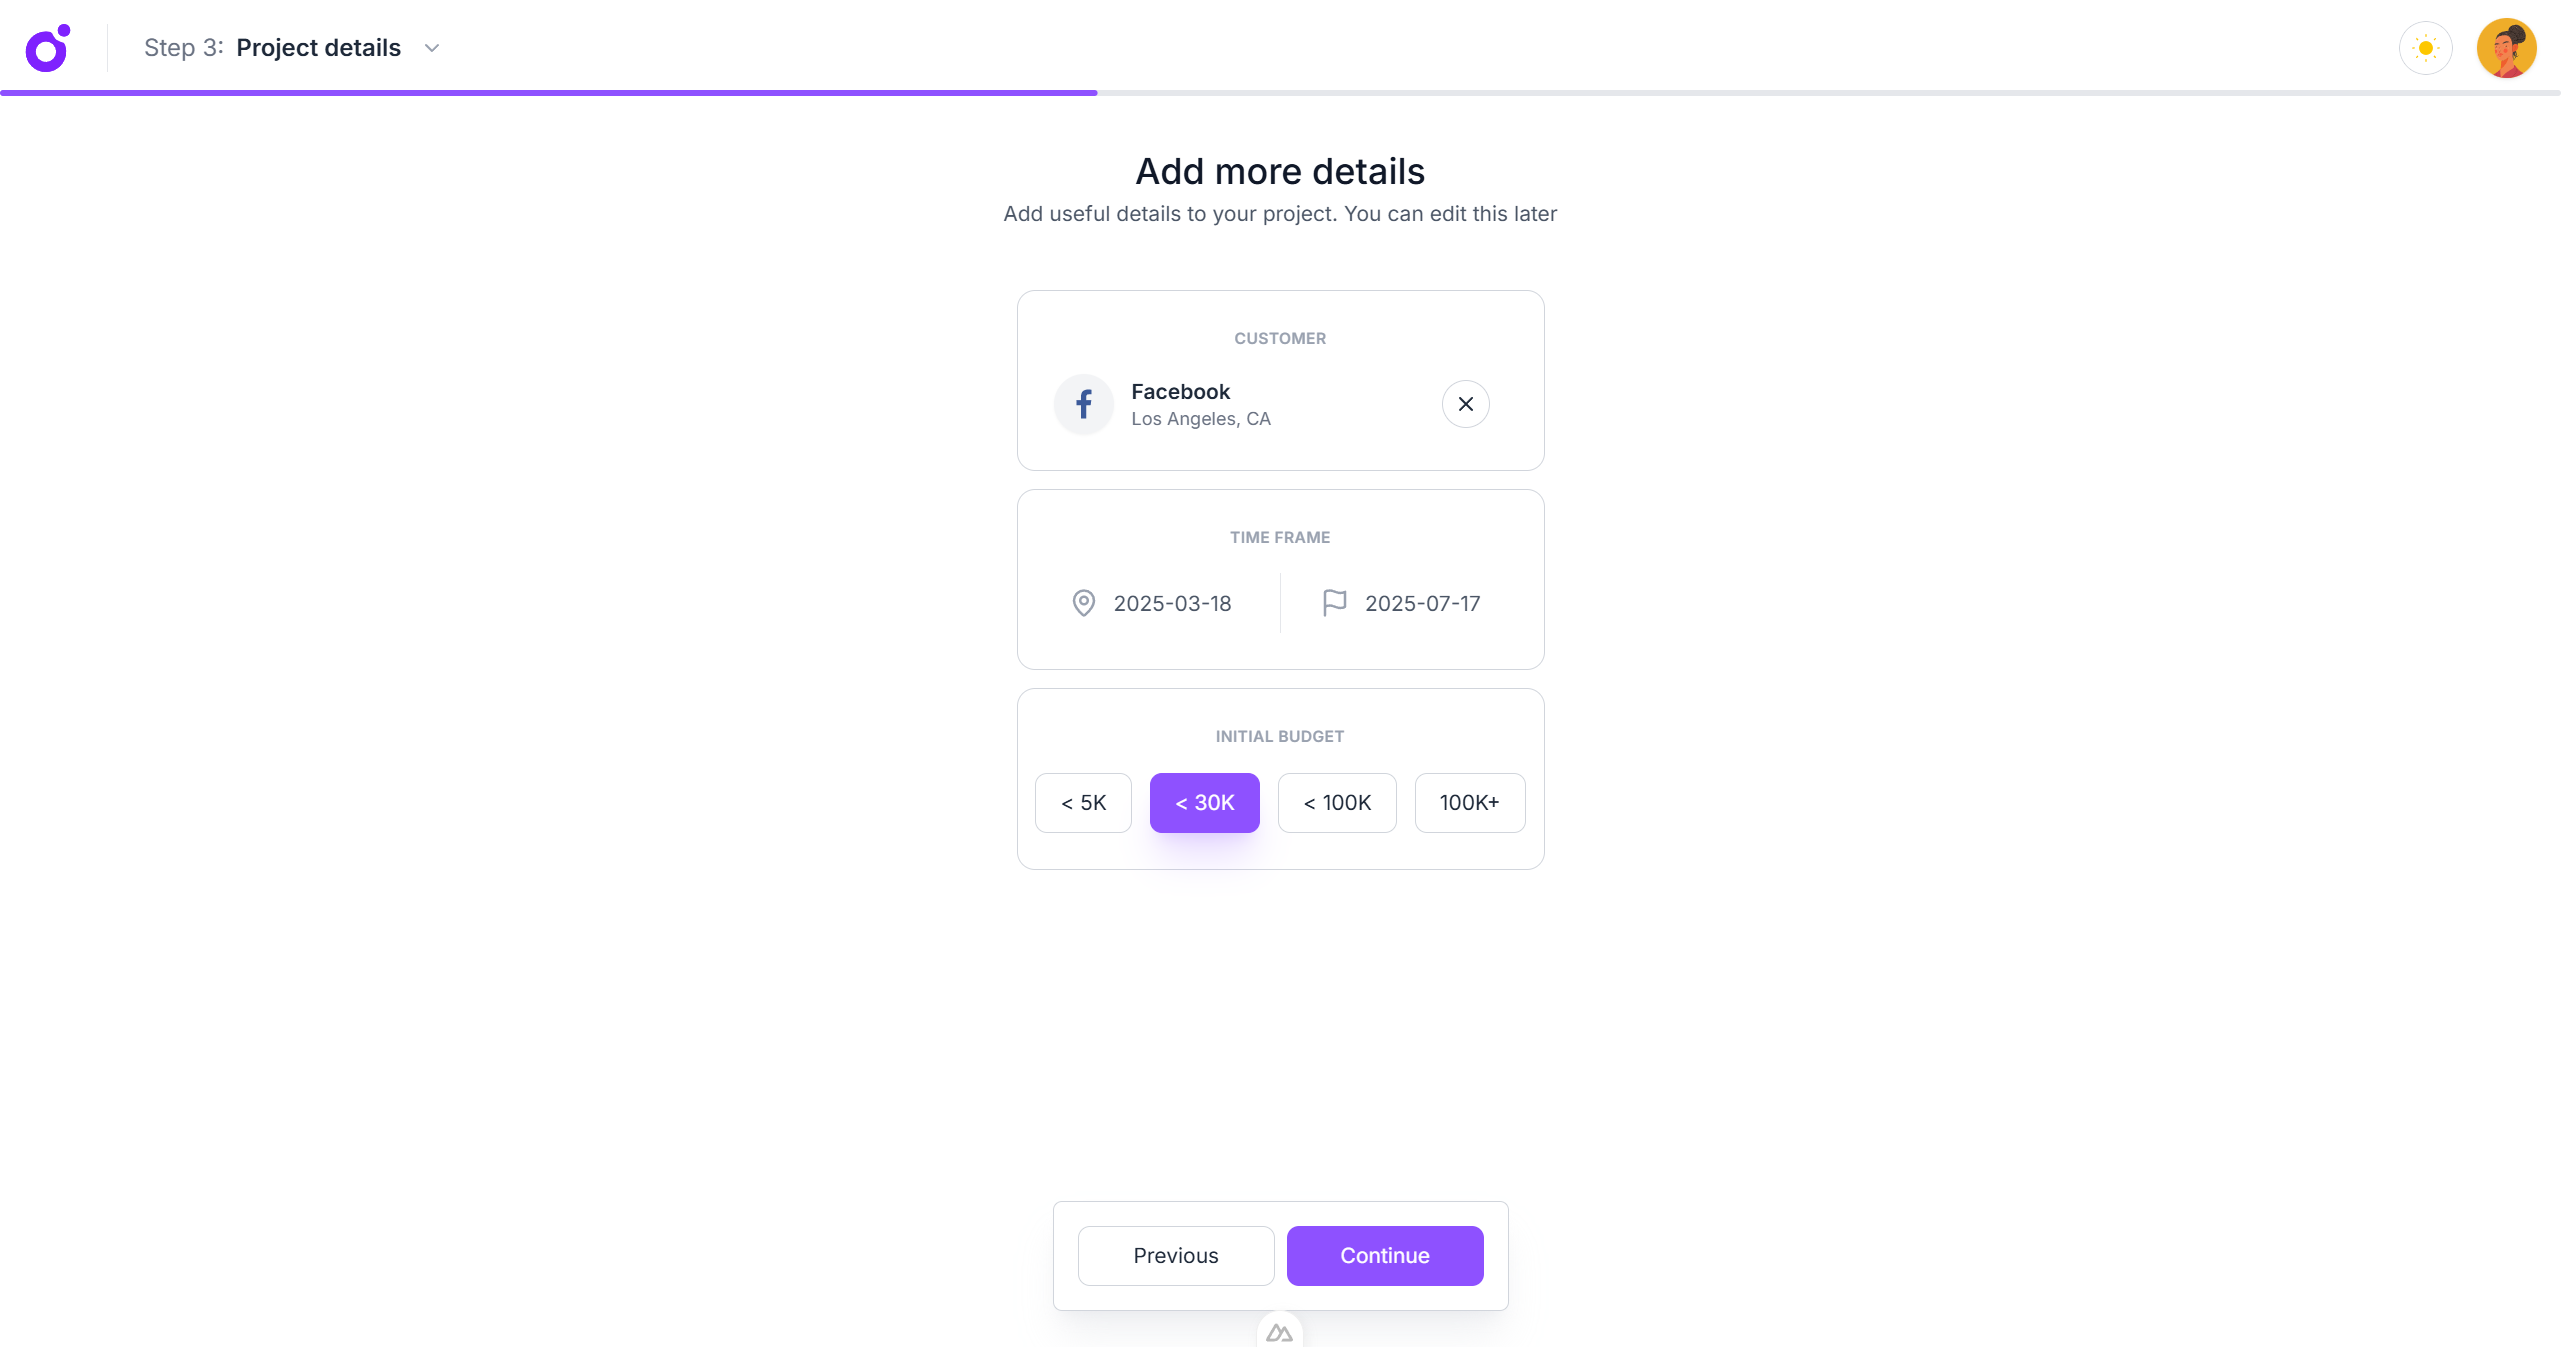This screenshot has width=2561, height=1347.
Task: Click the Nuxt devtools icon at bottom
Action: click(1279, 1333)
